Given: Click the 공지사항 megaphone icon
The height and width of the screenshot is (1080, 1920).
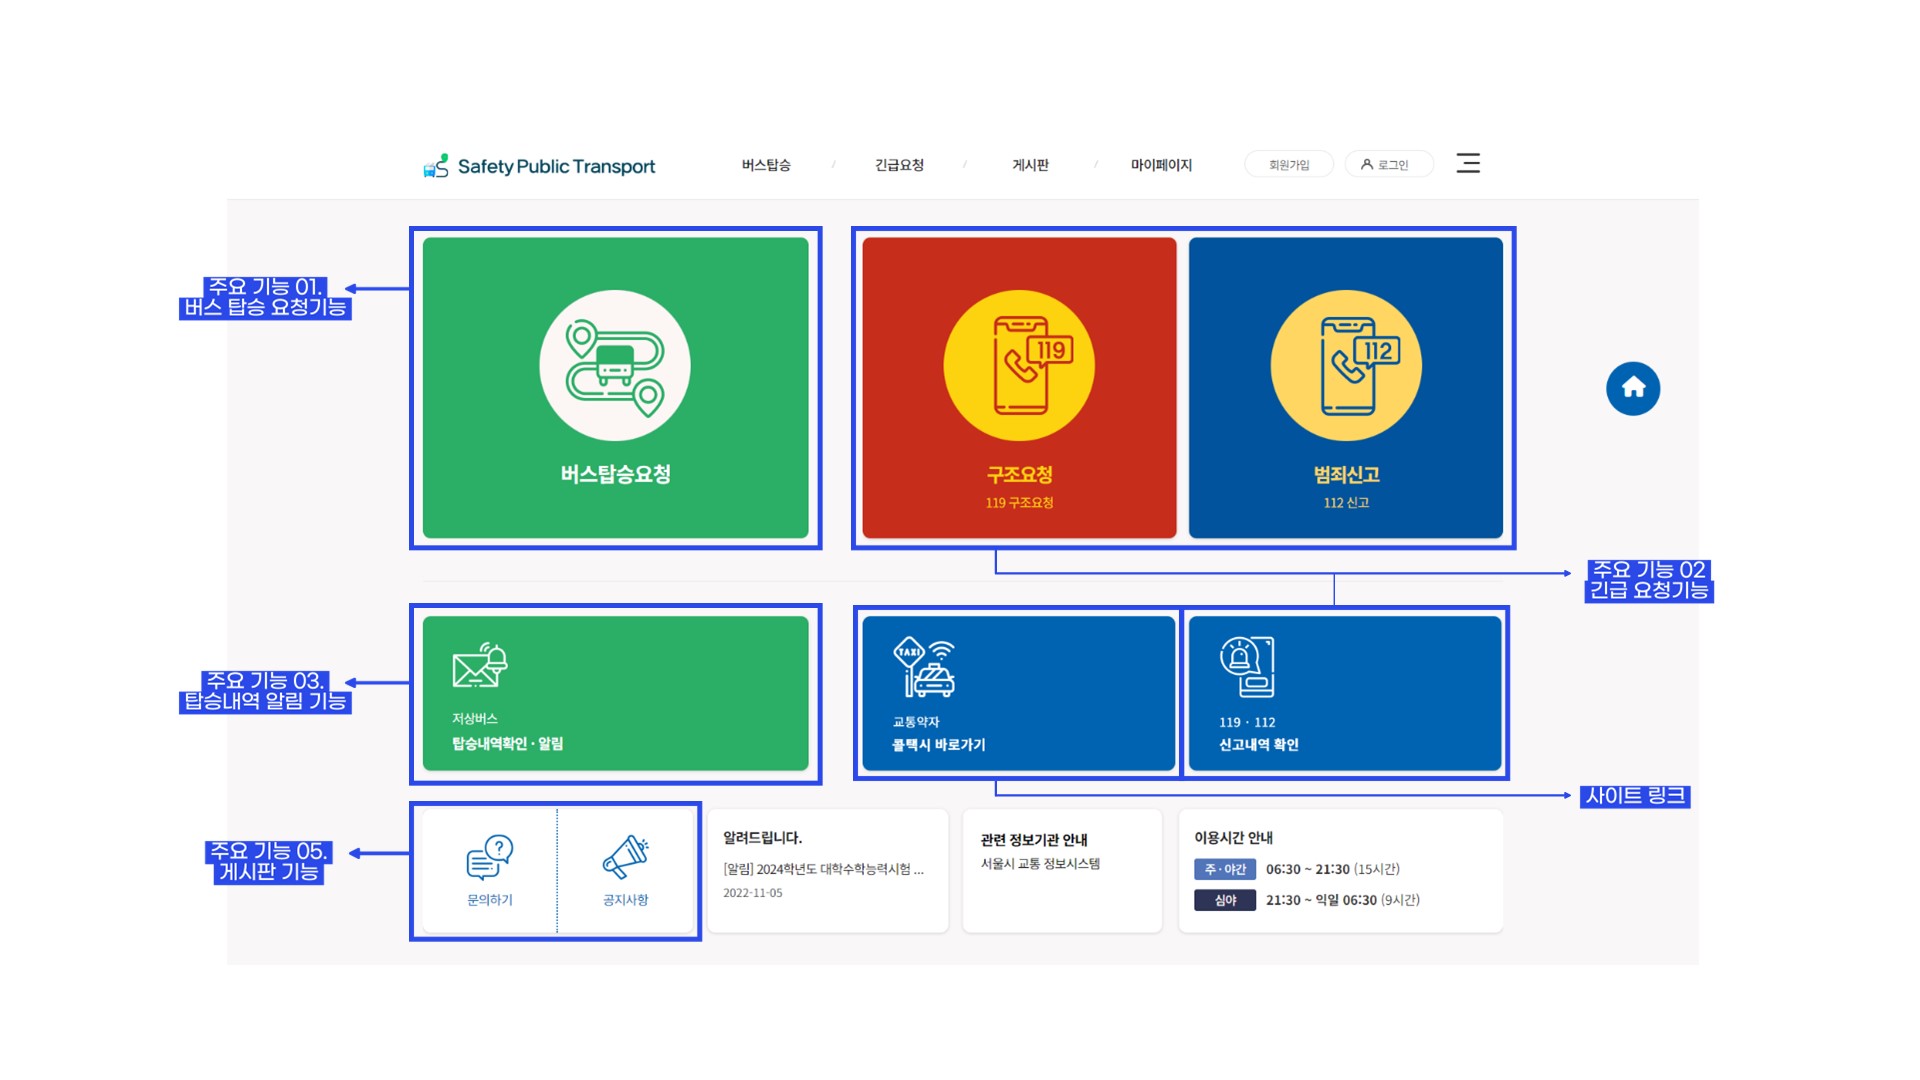Looking at the screenshot, I should [x=626, y=857].
